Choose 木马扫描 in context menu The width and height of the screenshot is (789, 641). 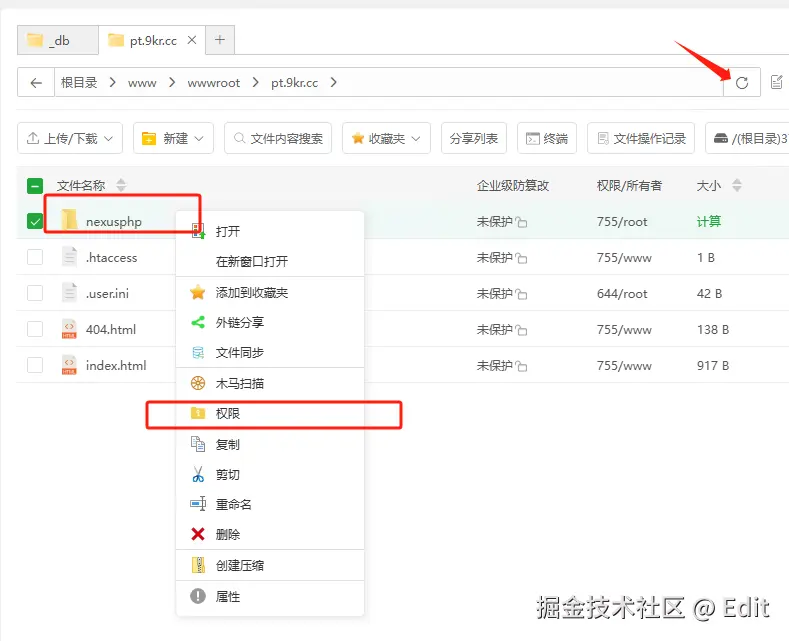coord(270,384)
